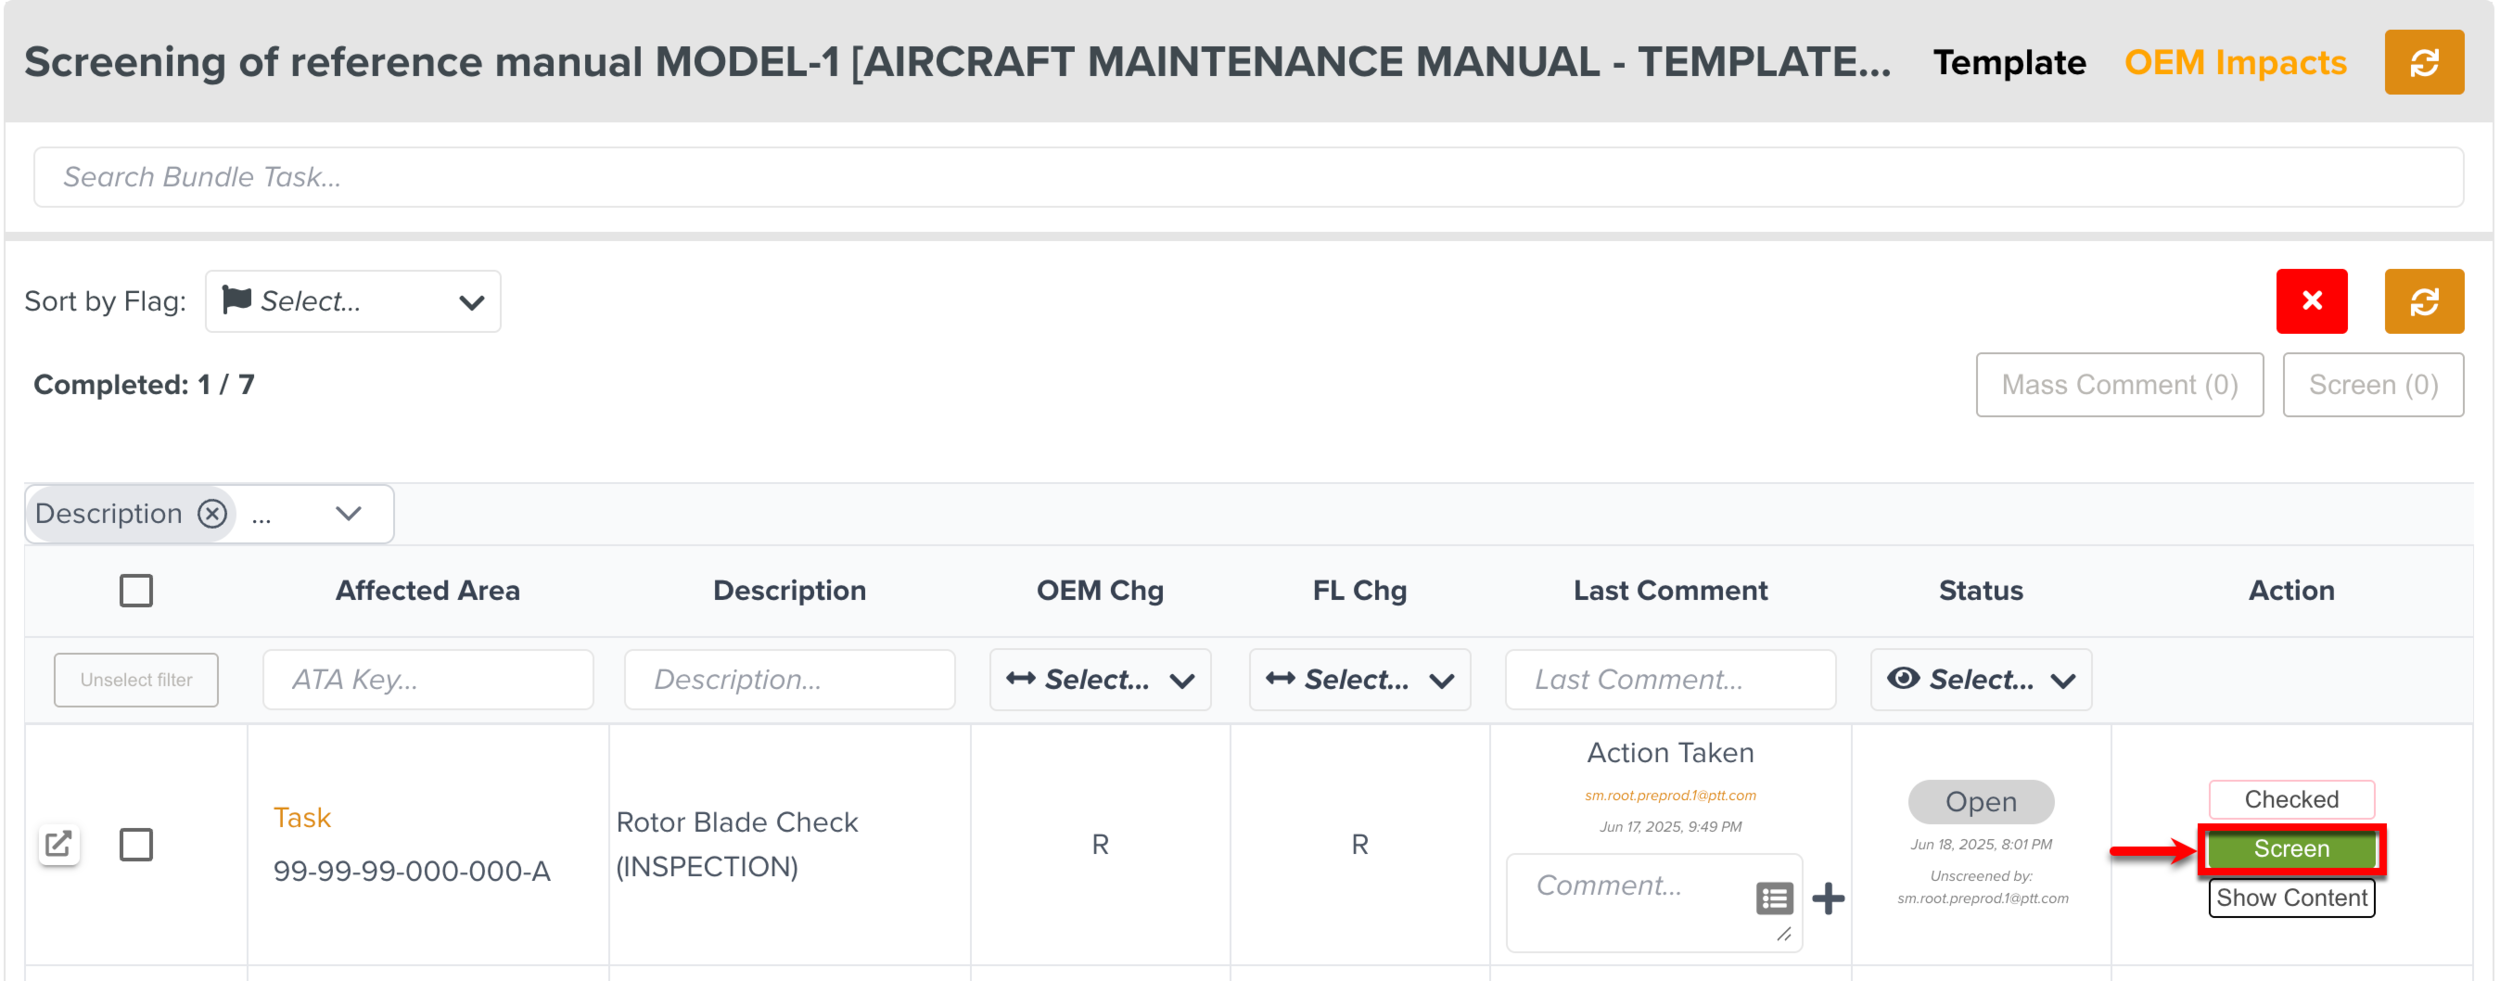Switch to the Template tab
This screenshot has width=2500, height=981.
(x=2008, y=63)
